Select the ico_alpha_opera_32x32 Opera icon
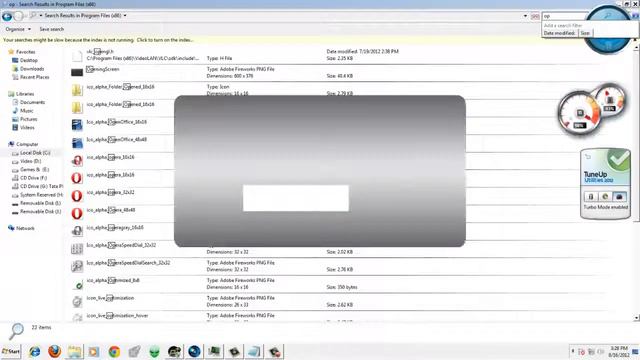Screen dimensions: 640x360 click(77, 196)
